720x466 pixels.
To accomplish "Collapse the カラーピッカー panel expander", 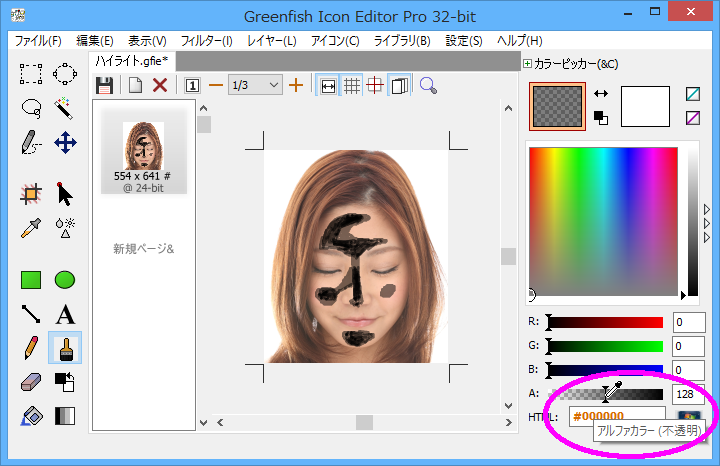I will 527,64.
